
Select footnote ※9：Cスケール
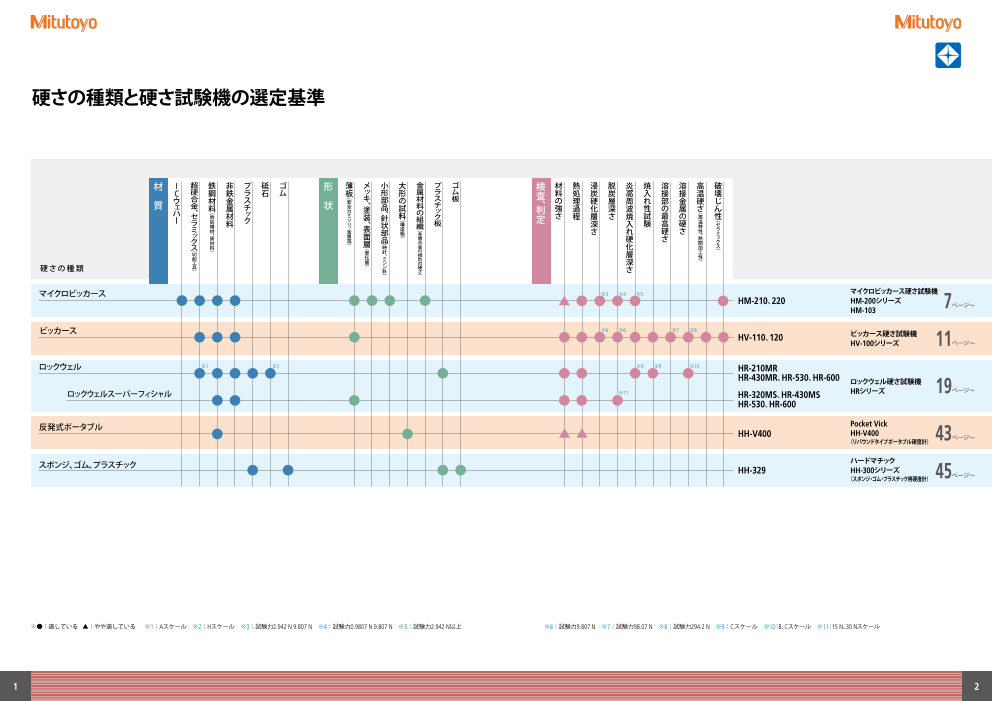736,627
